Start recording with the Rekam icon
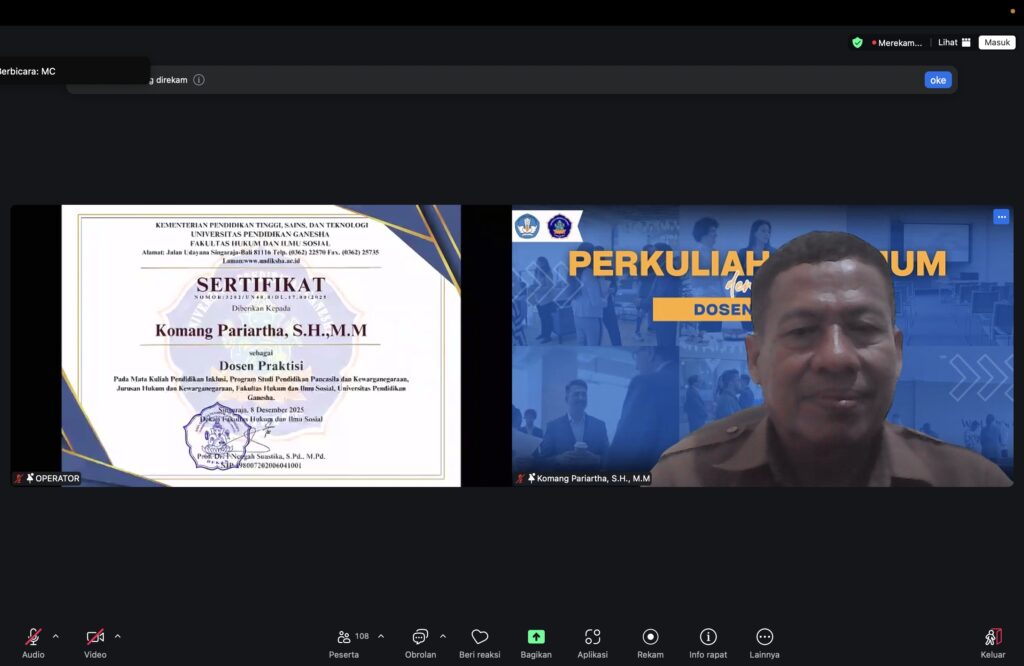Screen dimensions: 1024x666 650,637
